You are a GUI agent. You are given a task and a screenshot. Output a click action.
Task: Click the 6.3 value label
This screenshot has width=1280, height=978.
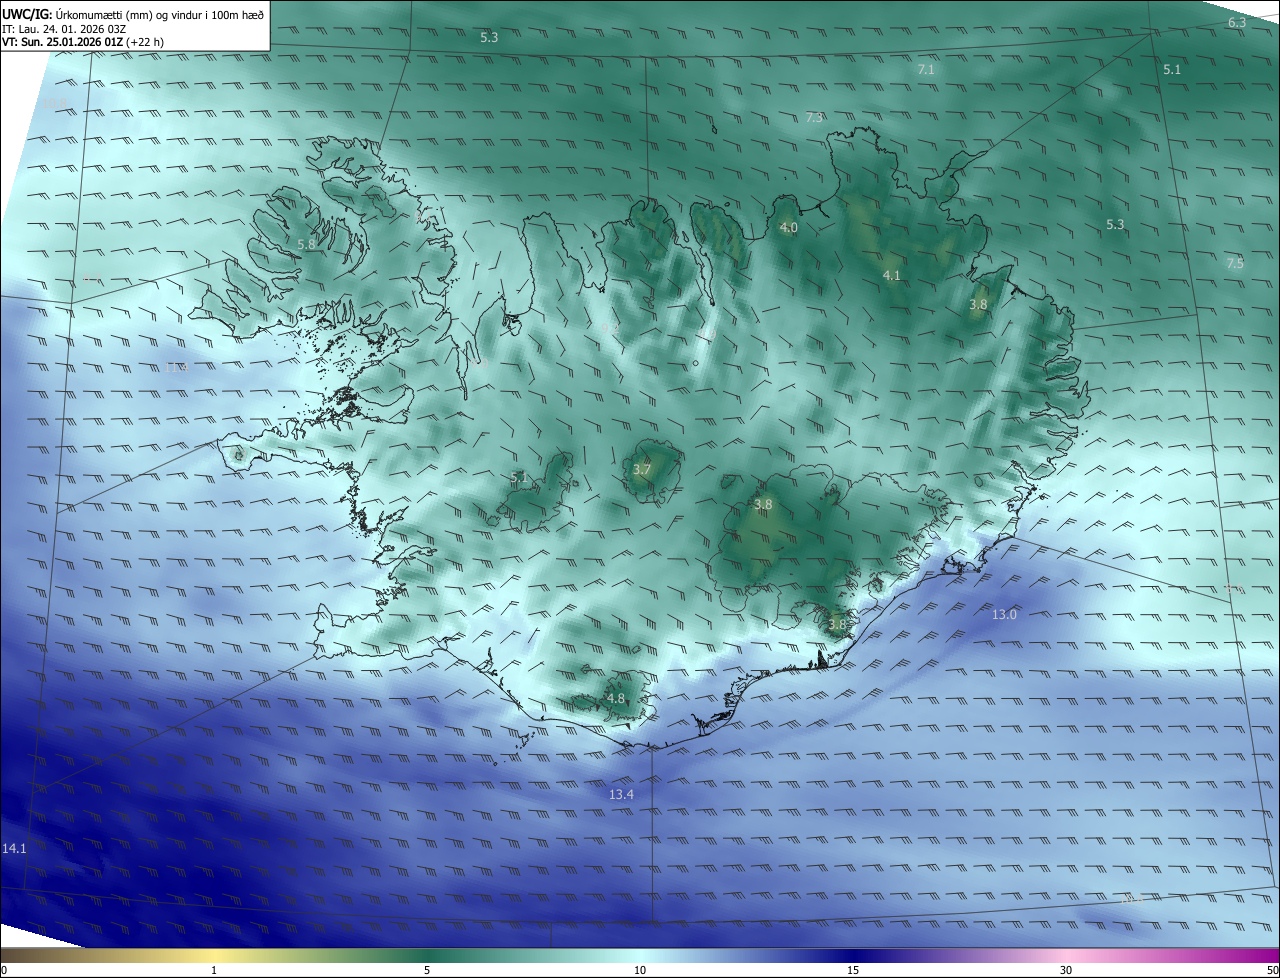pyautogui.click(x=1237, y=22)
